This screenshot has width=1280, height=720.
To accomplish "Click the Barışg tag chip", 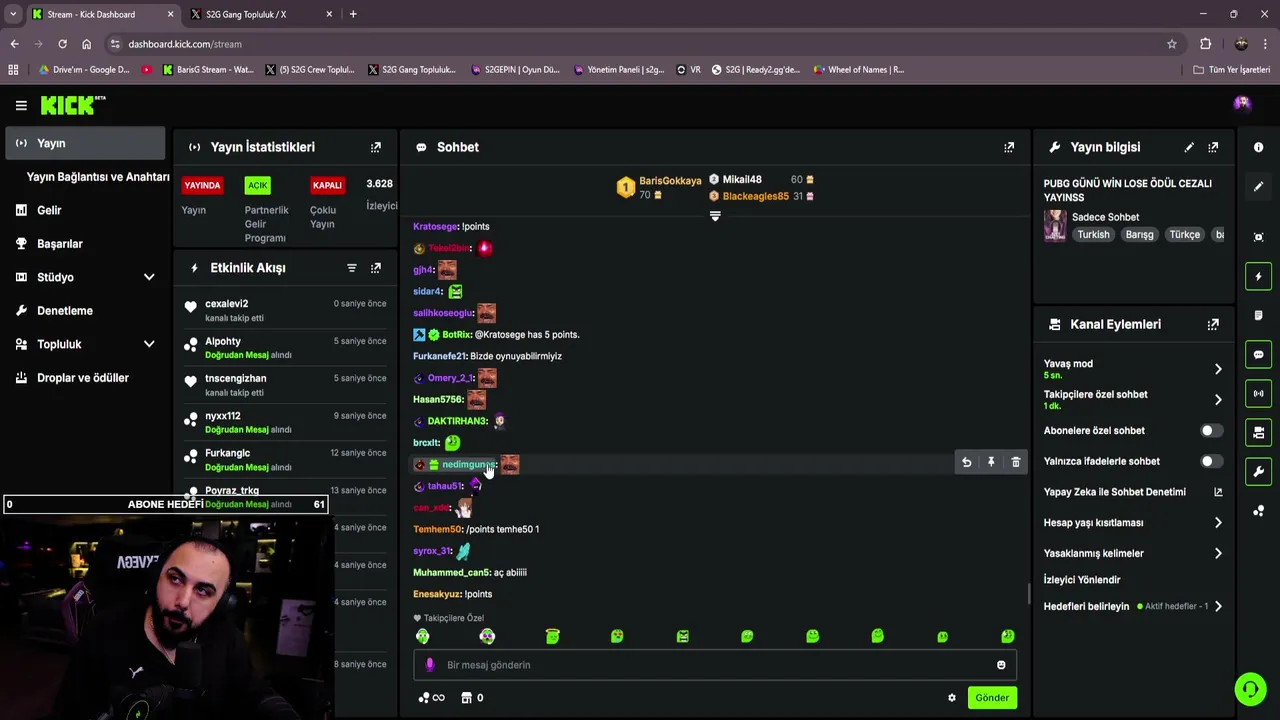I will coord(1139,235).
